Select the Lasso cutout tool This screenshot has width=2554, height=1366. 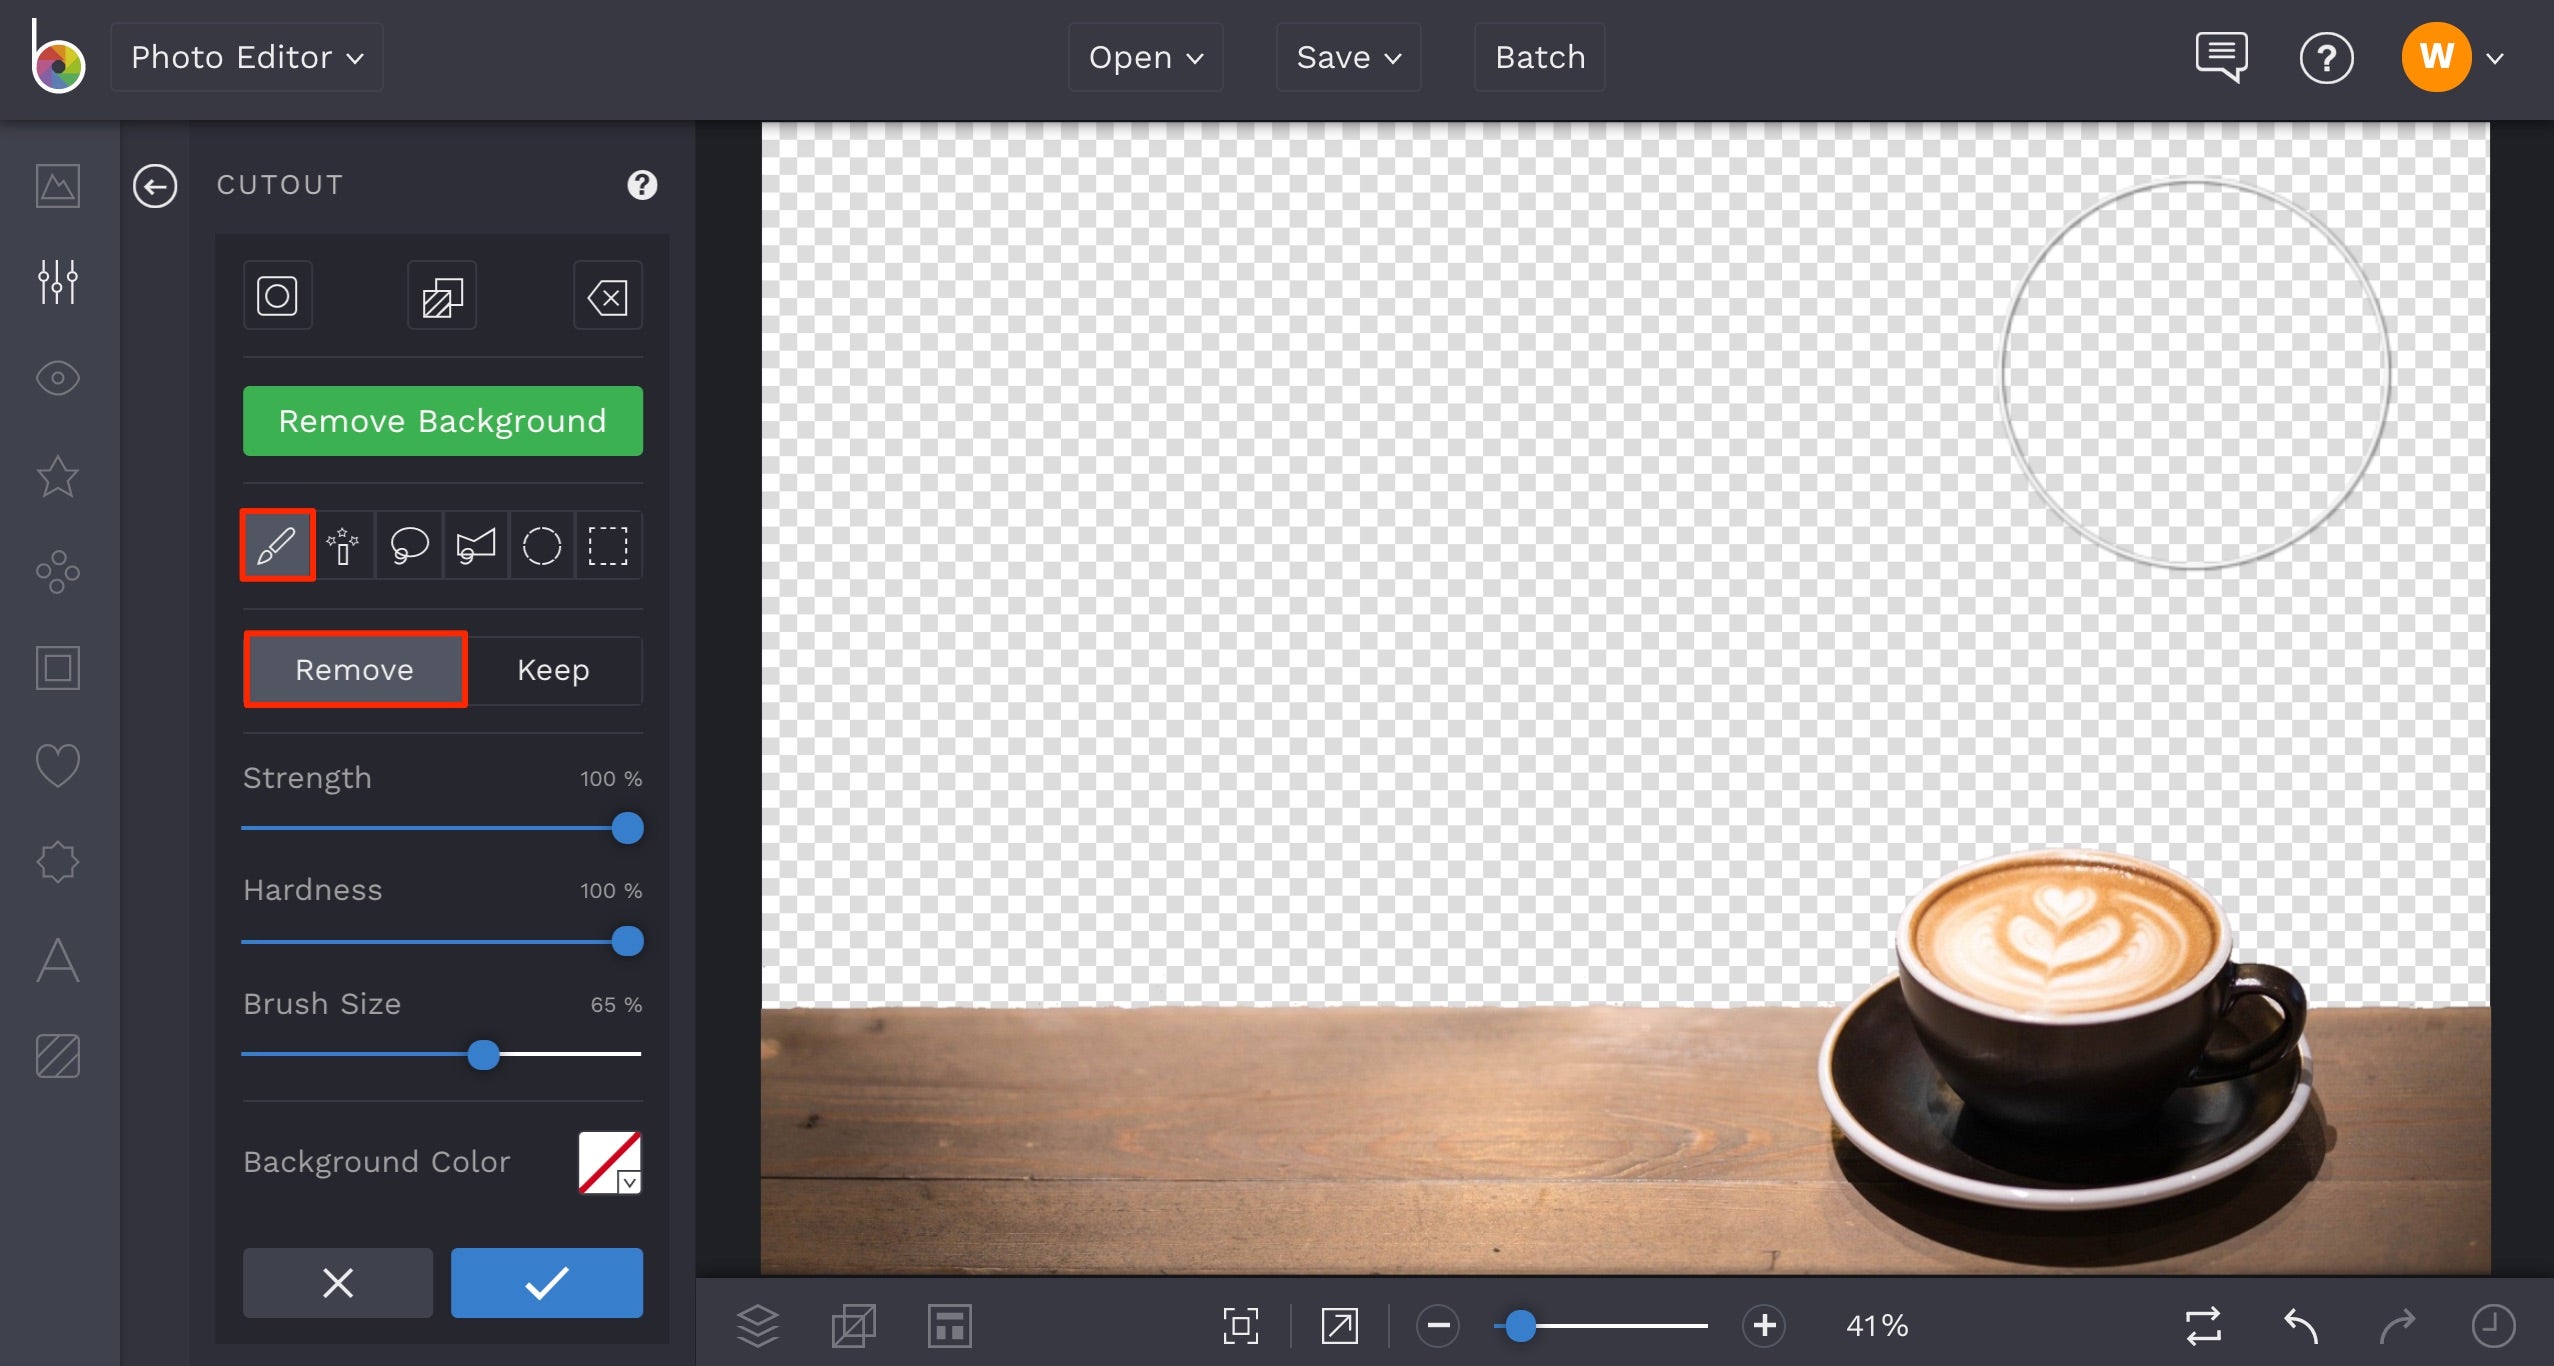point(408,545)
